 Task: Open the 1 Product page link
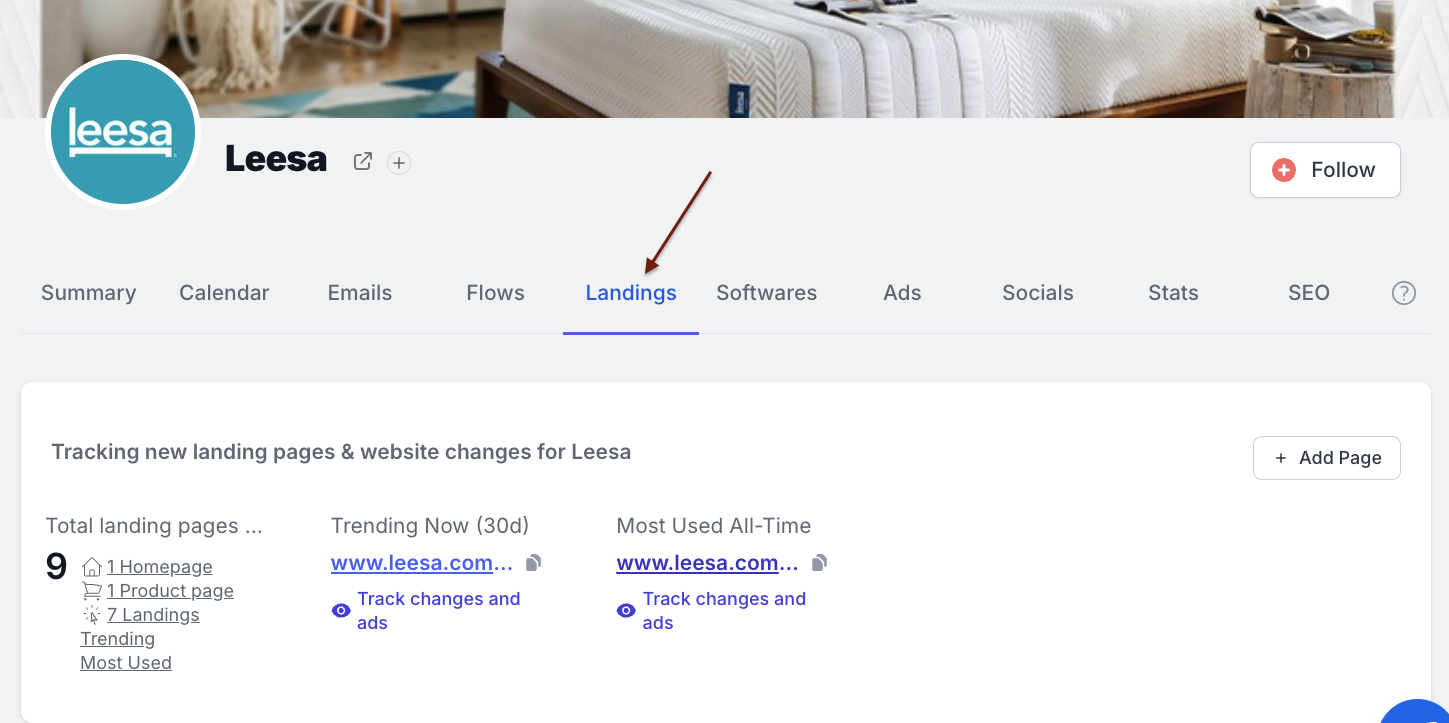coord(170,591)
